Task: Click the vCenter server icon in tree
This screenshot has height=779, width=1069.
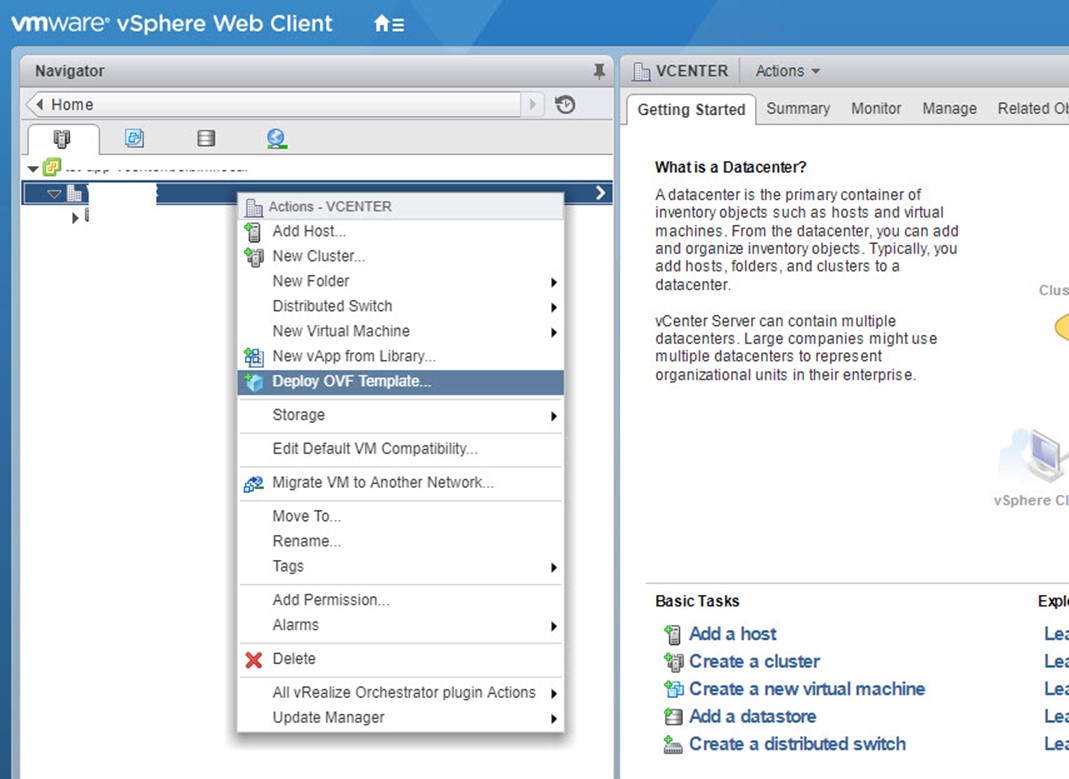Action: coord(52,167)
